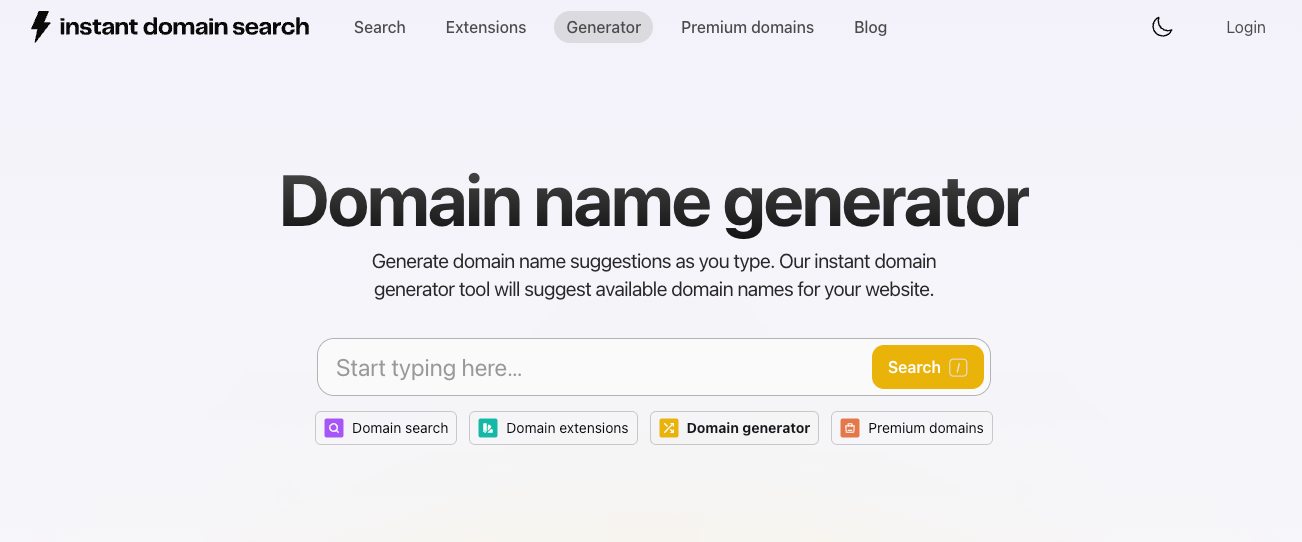Click the yellow shuffle icon on Domain generator chip
Image resolution: width=1302 pixels, height=542 pixels.
[669, 428]
